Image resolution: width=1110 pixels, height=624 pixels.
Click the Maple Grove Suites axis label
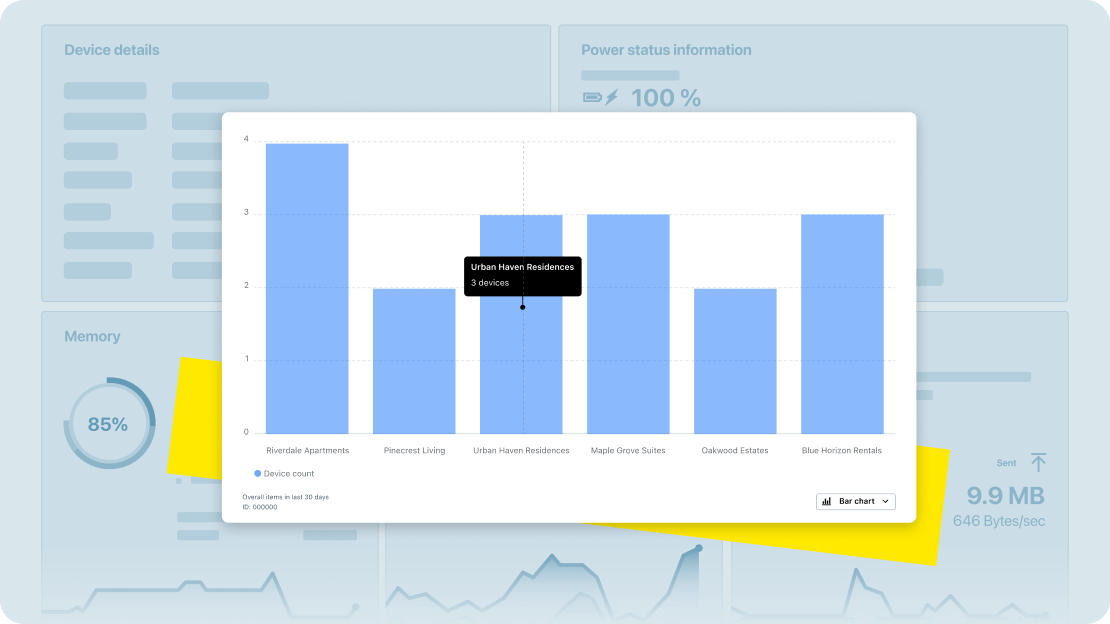[x=628, y=450]
